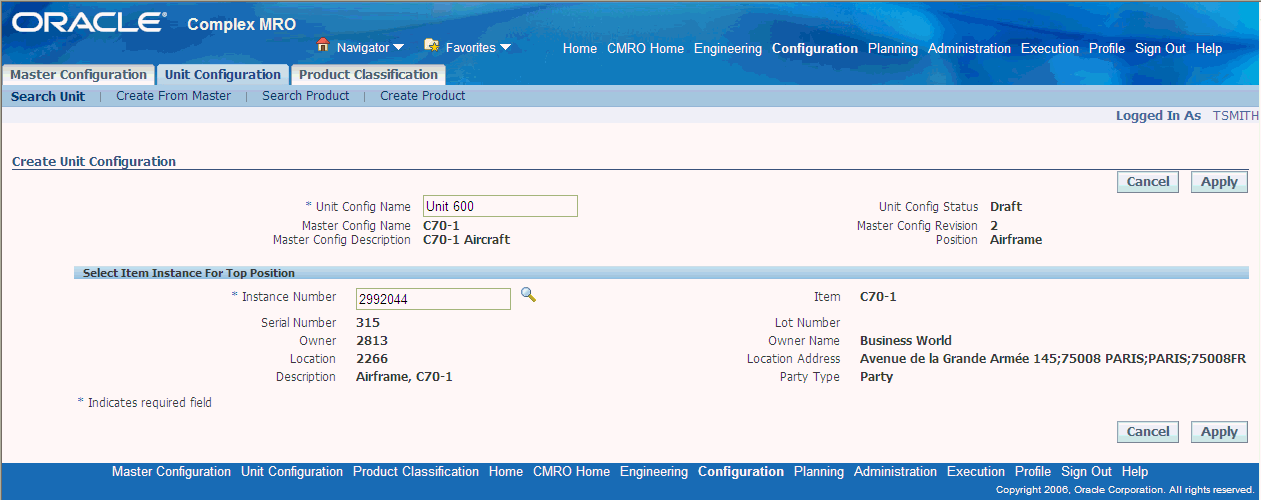Click Execution link in footer
The width and height of the screenshot is (1261, 500).
point(976,471)
